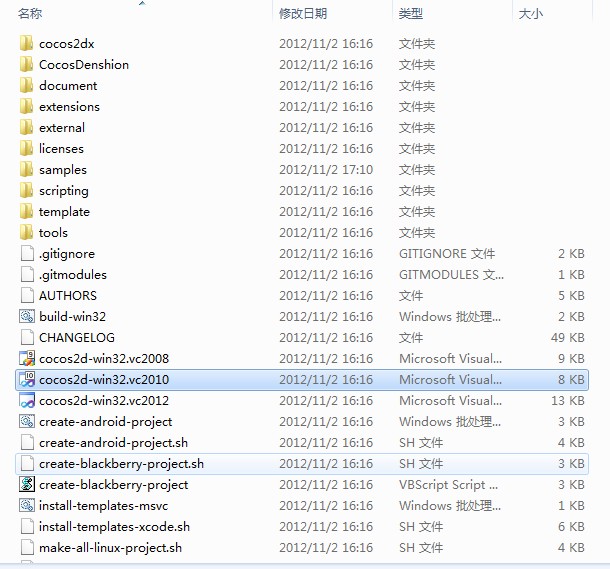Viewport: 610px width, 569px height.
Task: Select the cocos2d-win32.vc2008 file name
Action: [104, 359]
